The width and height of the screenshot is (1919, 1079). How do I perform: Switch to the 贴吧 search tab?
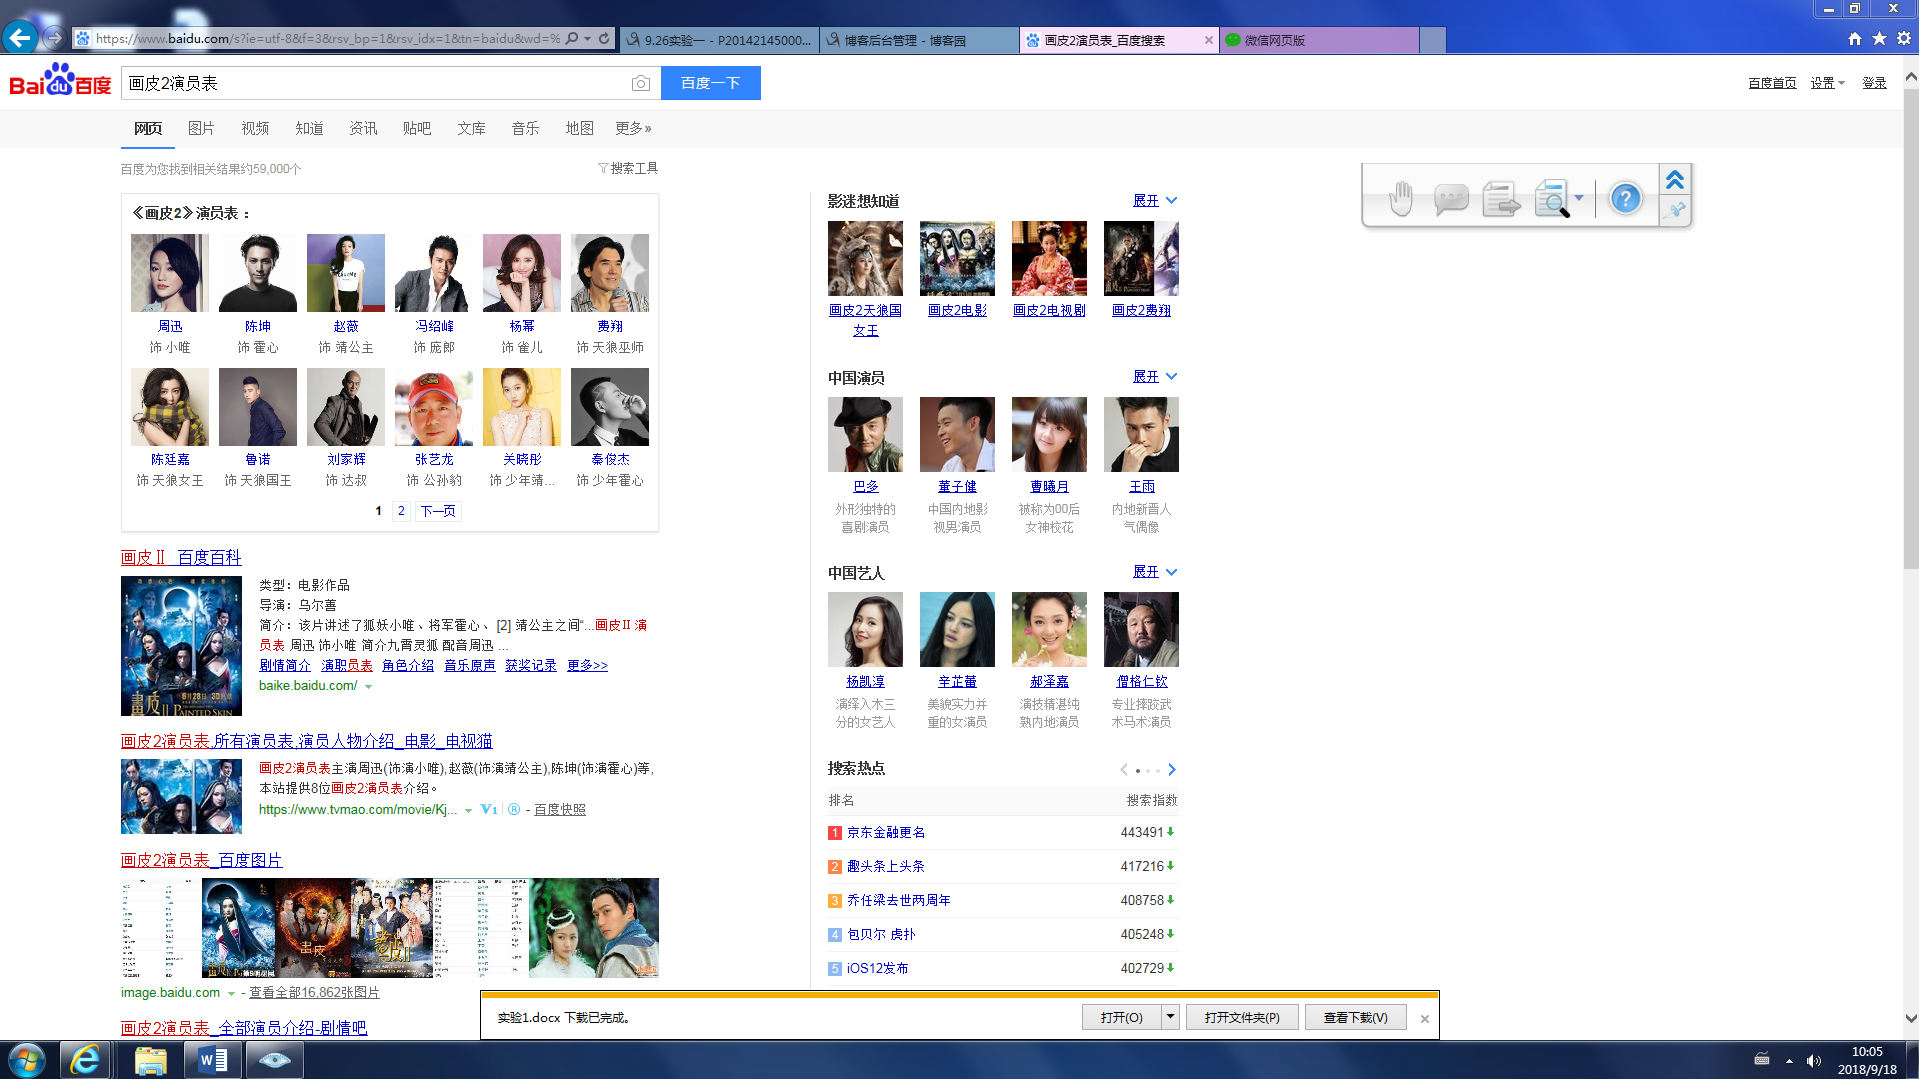(417, 128)
